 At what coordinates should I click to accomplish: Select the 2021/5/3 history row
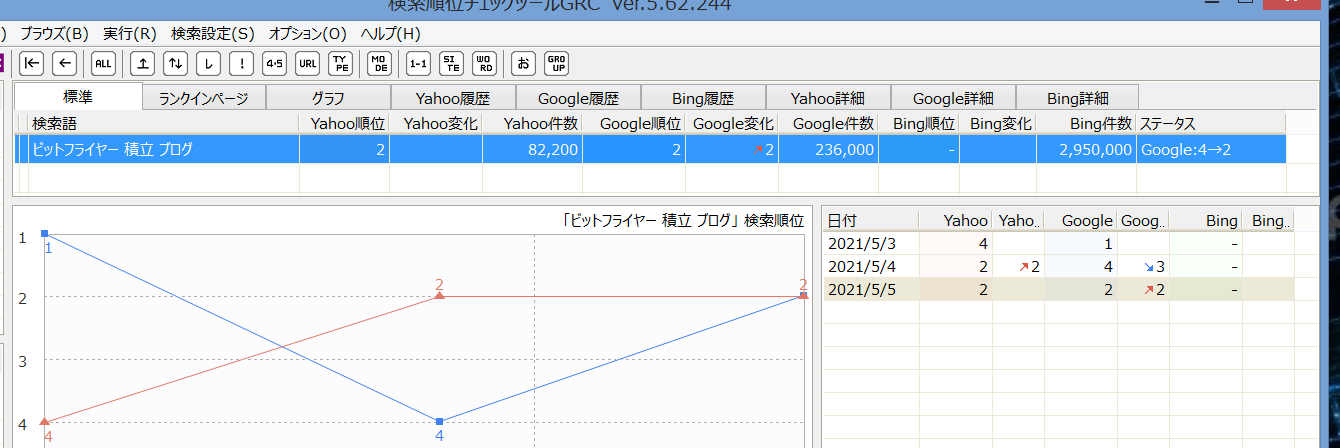coord(1058,243)
